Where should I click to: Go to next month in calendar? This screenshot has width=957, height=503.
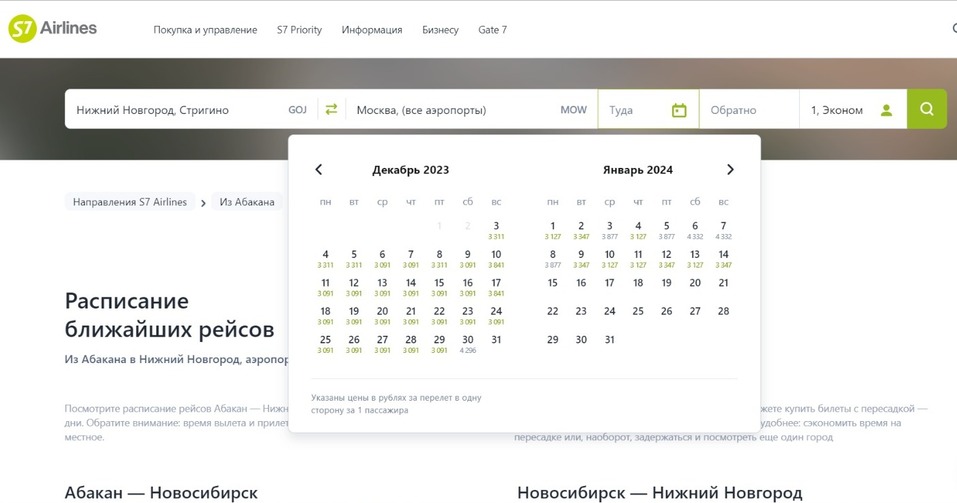click(730, 170)
